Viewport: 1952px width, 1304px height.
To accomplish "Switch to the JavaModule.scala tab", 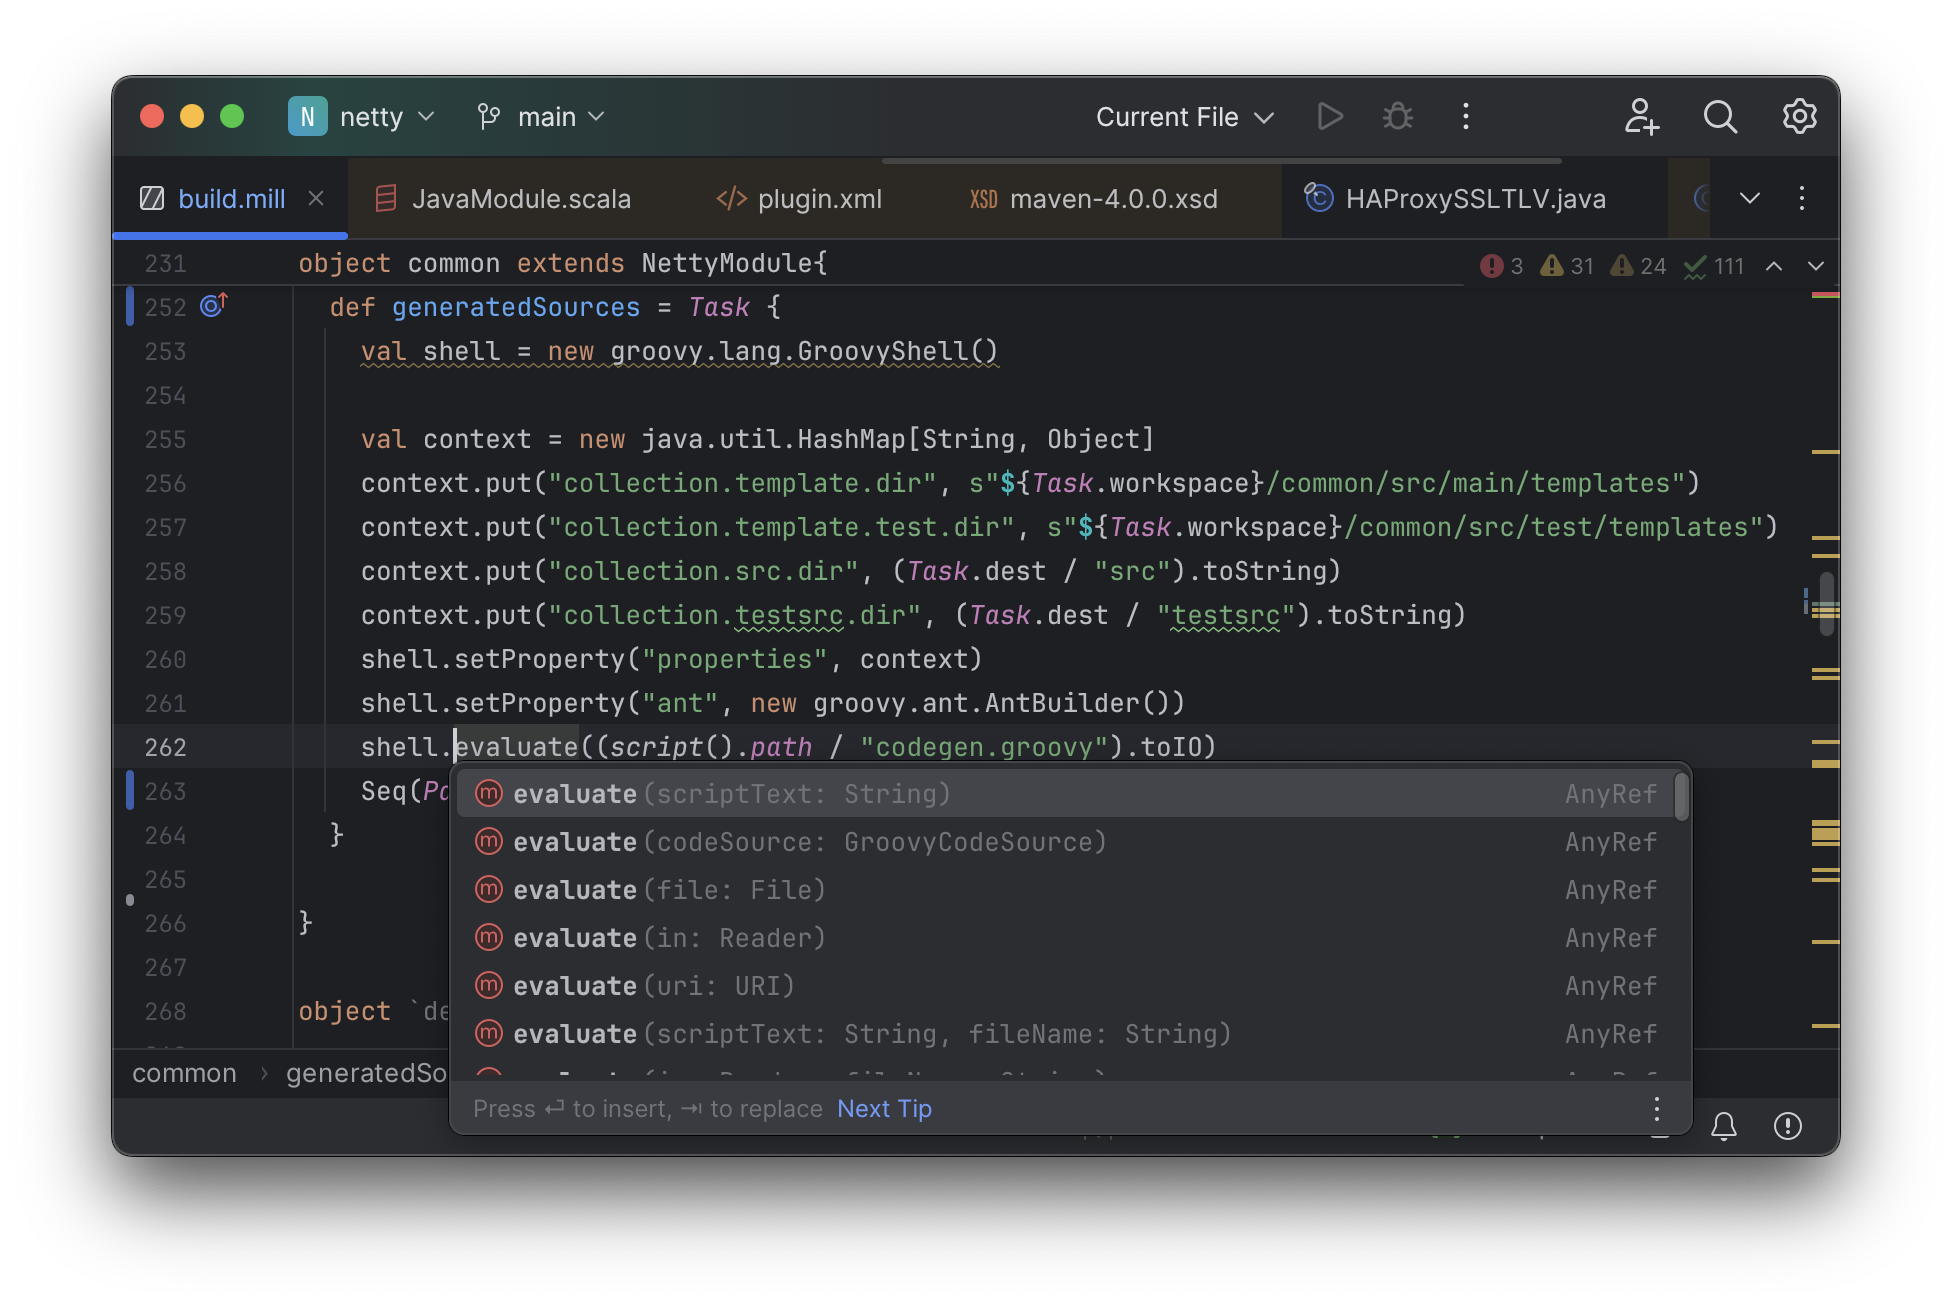I will (520, 198).
